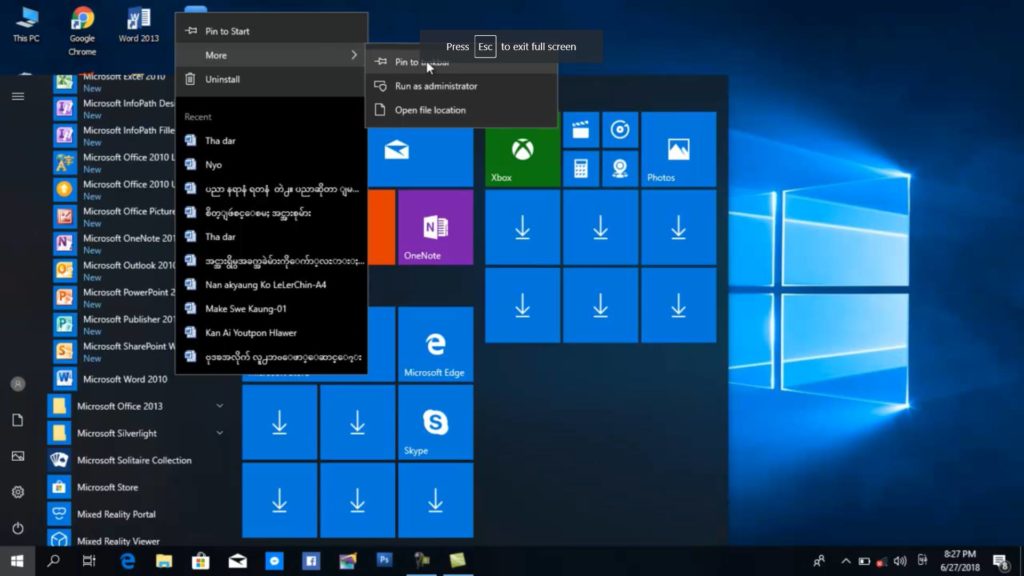Screen dimensions: 1024x576
Task: Open the Action Center notifications
Action: pyautogui.click(x=1000, y=561)
